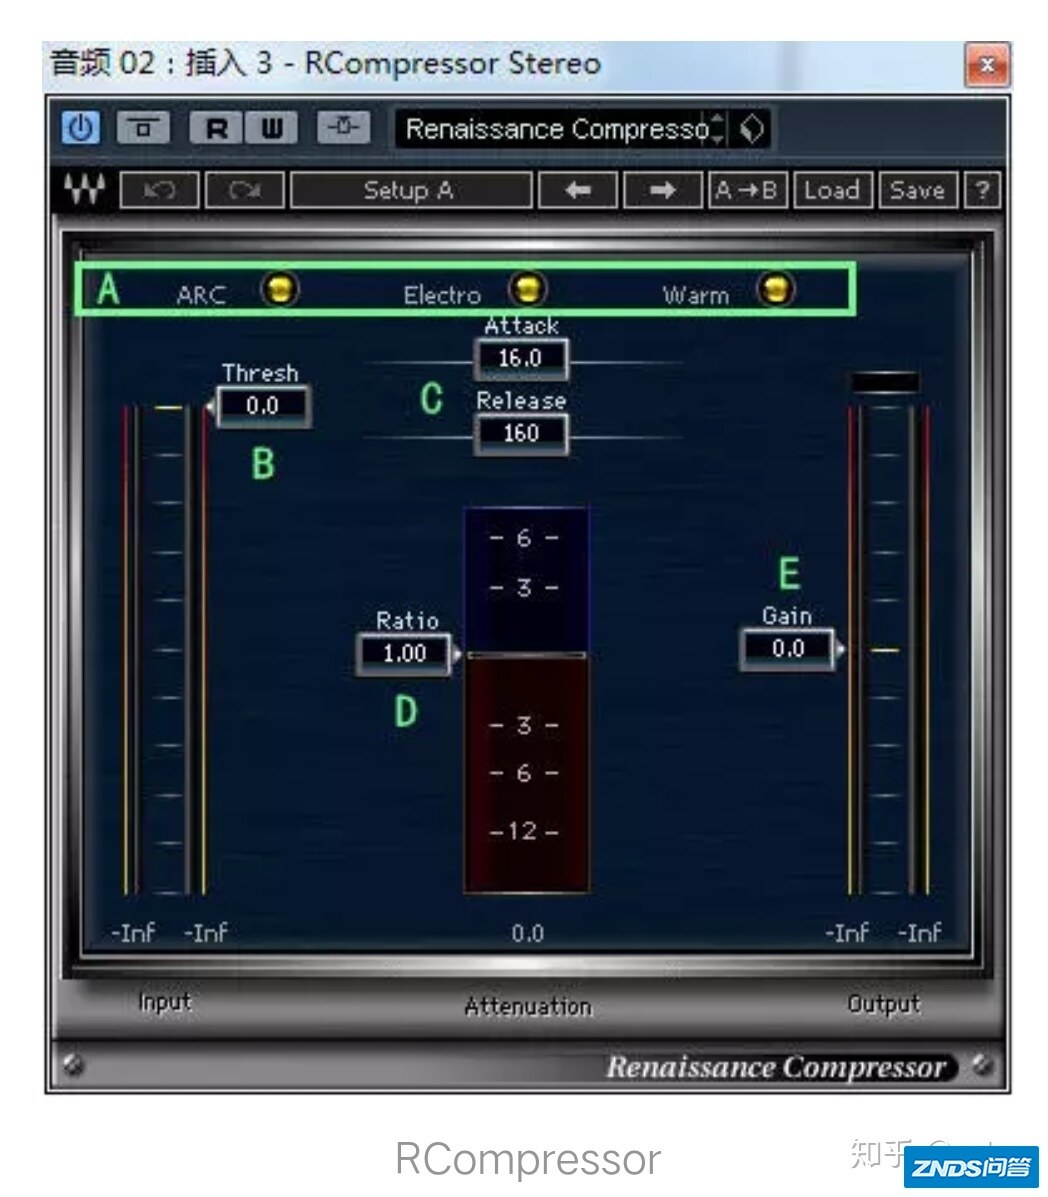This screenshot has width=1048, height=1197.
Task: Click the 0.0 attenuation readout below meter
Action: (527, 934)
